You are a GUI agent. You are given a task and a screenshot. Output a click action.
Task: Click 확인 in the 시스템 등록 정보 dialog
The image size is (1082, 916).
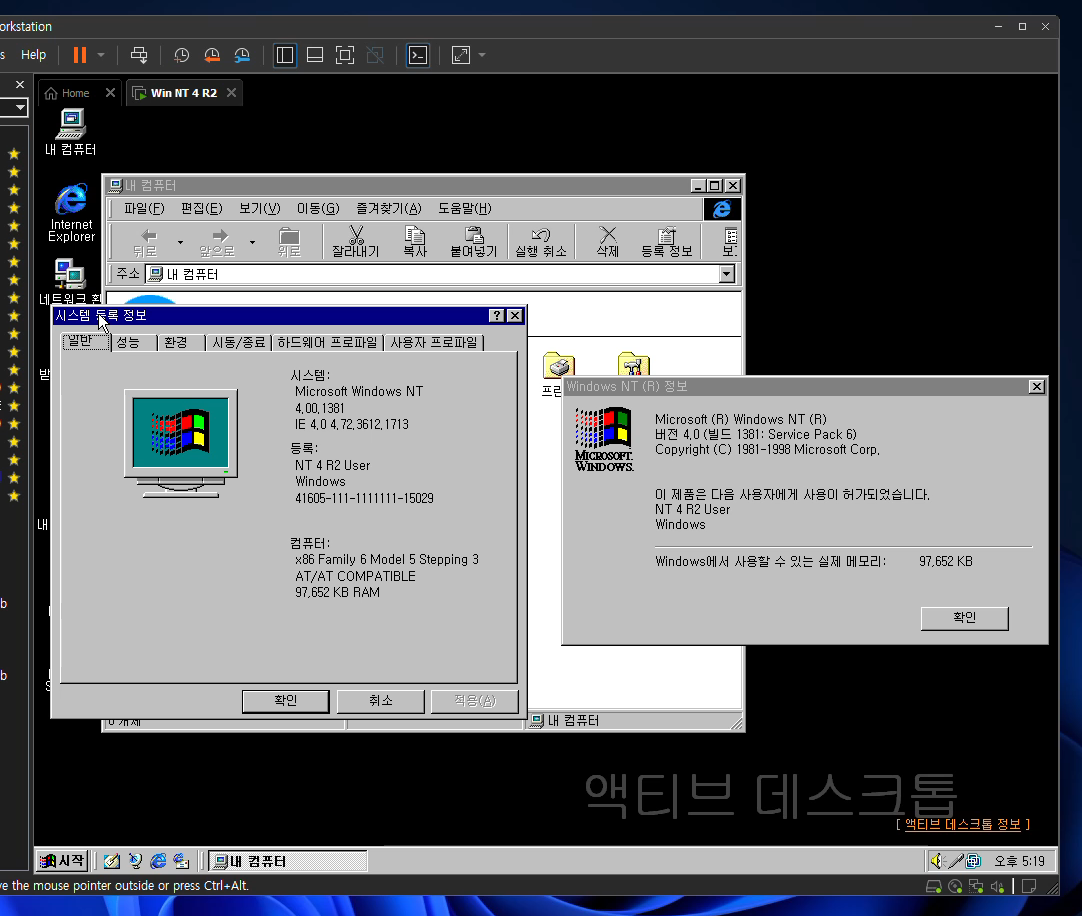286,701
